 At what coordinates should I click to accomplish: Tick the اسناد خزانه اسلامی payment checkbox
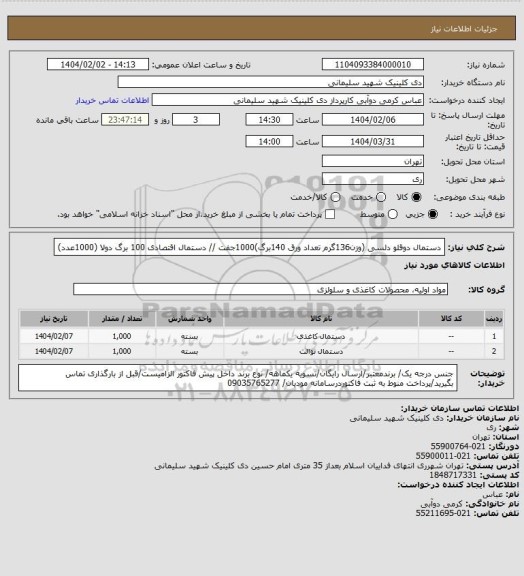(330, 214)
